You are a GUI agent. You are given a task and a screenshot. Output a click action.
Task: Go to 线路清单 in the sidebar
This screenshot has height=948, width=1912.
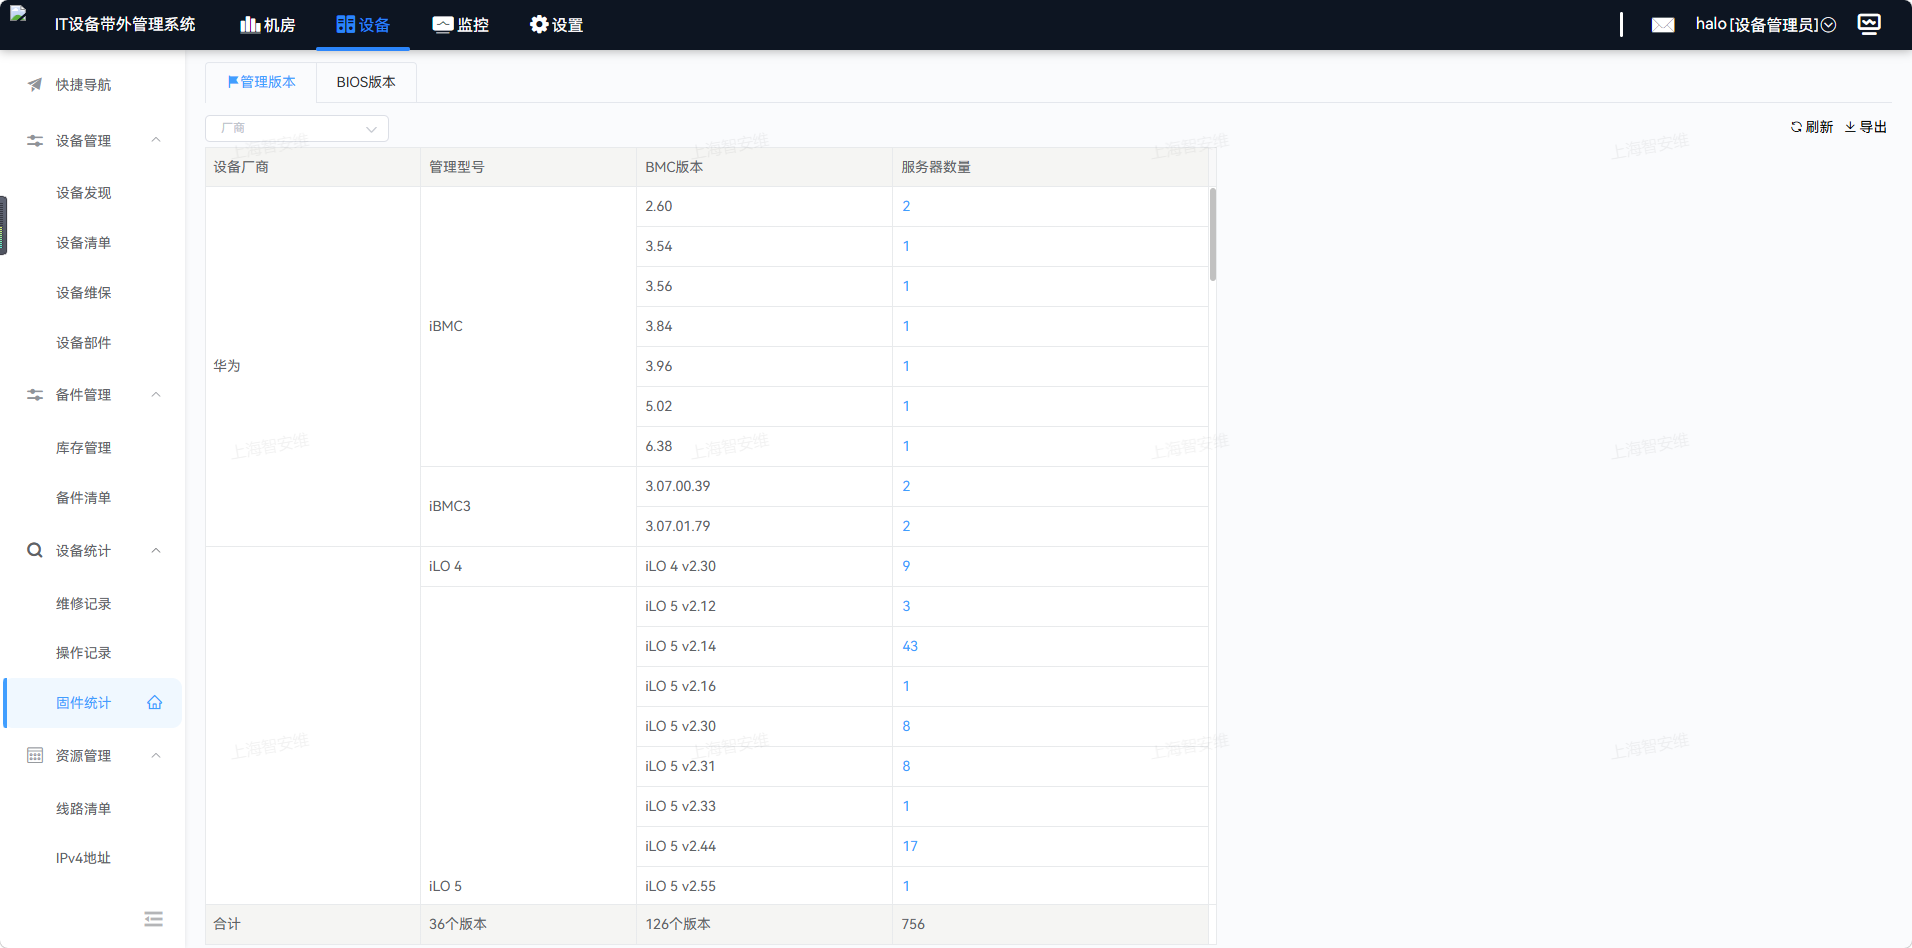(x=84, y=809)
